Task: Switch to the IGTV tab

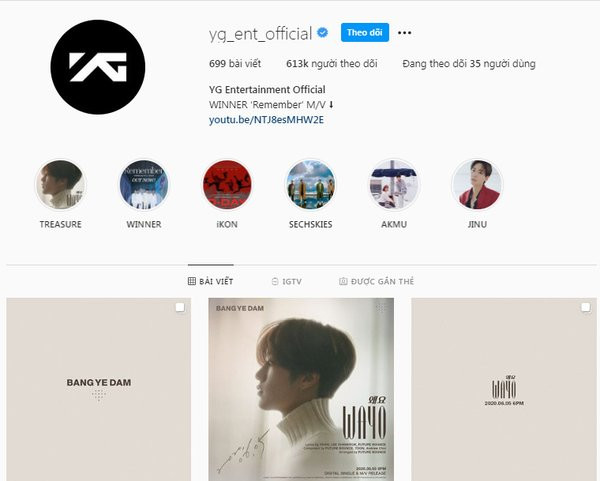Action: pyautogui.click(x=287, y=281)
